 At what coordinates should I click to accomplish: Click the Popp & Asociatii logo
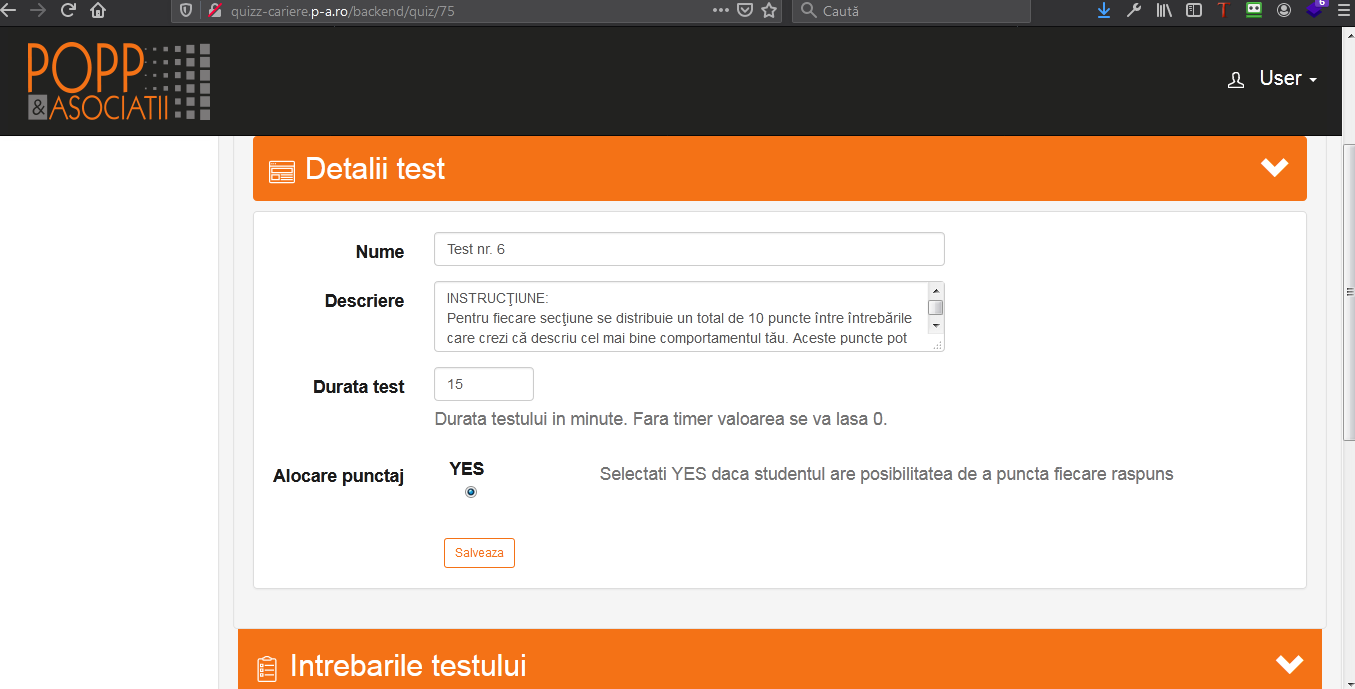119,82
